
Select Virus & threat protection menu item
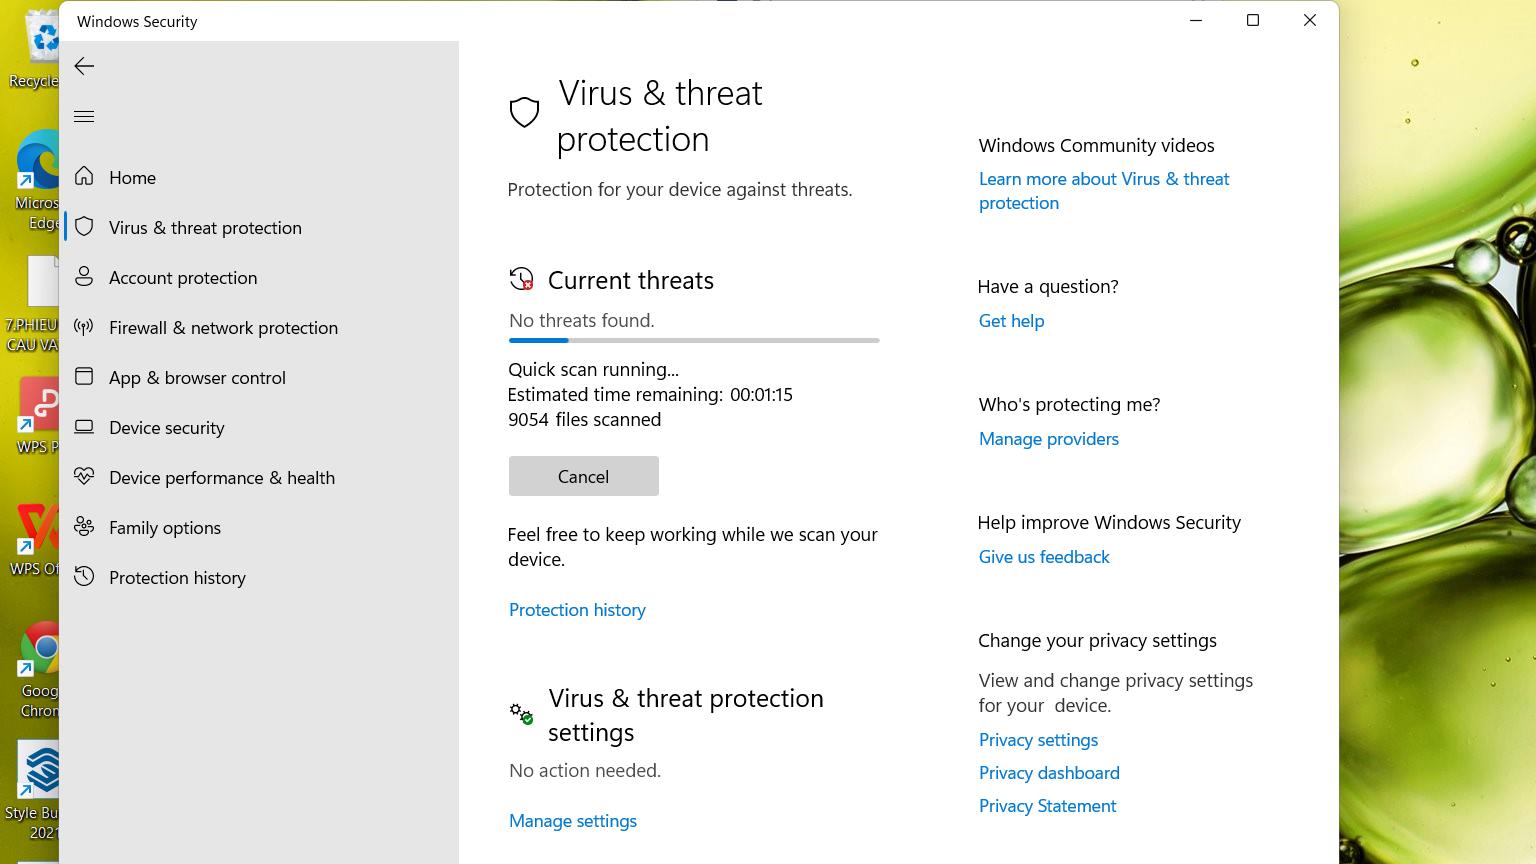205,228
